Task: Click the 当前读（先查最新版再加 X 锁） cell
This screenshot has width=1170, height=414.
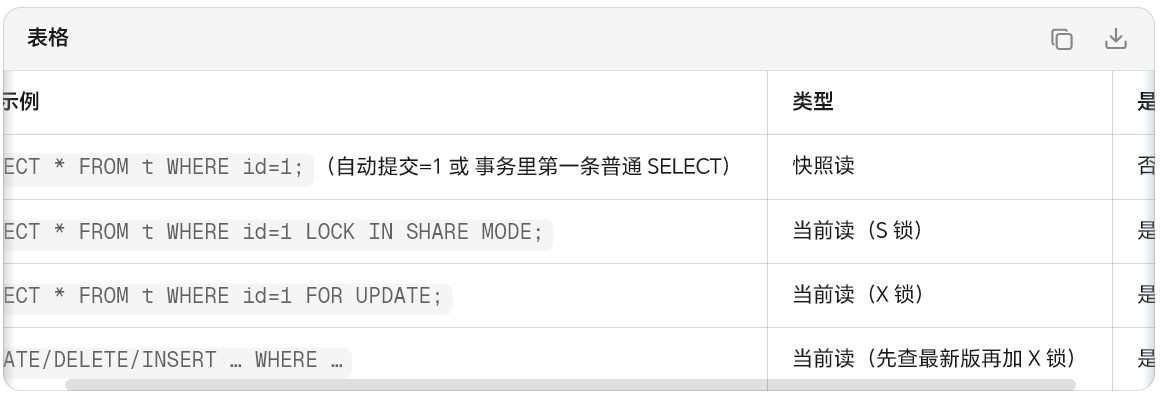Action: [933, 359]
